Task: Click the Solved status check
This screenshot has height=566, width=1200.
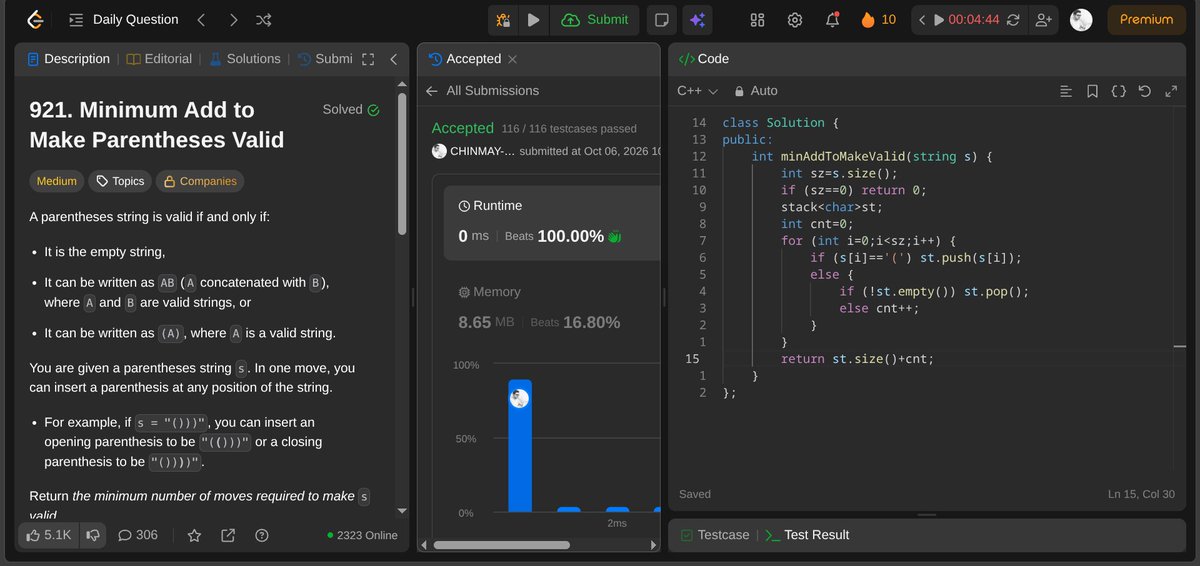Action: pyautogui.click(x=351, y=110)
